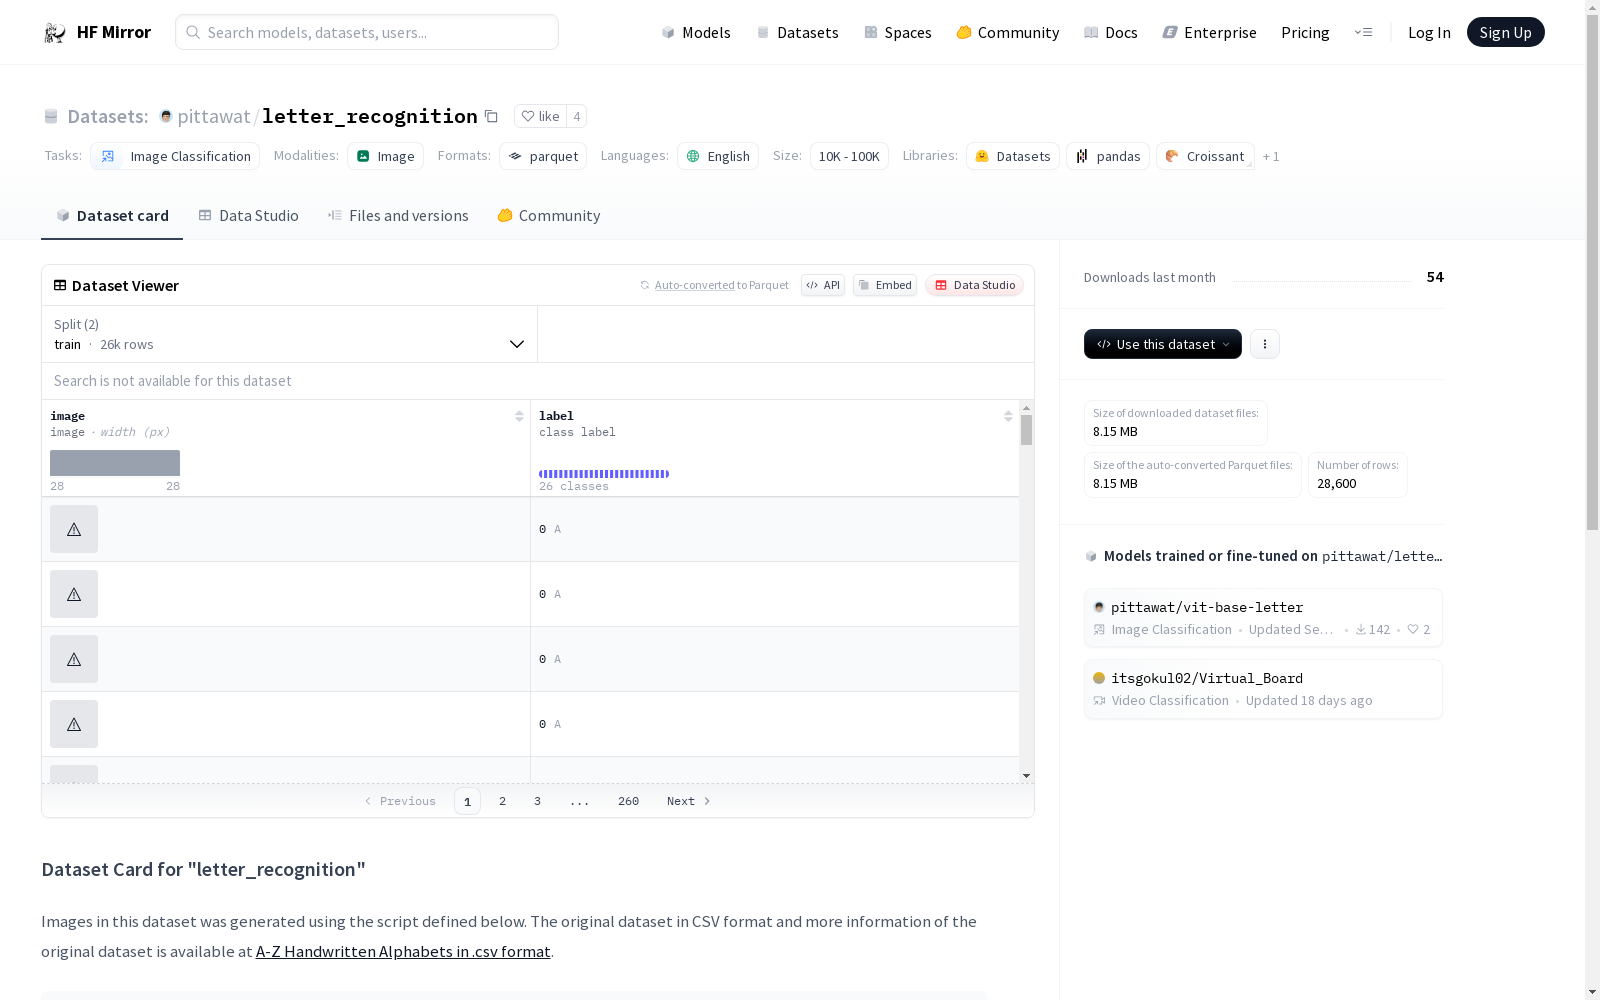Click the heart like button

tap(540, 116)
